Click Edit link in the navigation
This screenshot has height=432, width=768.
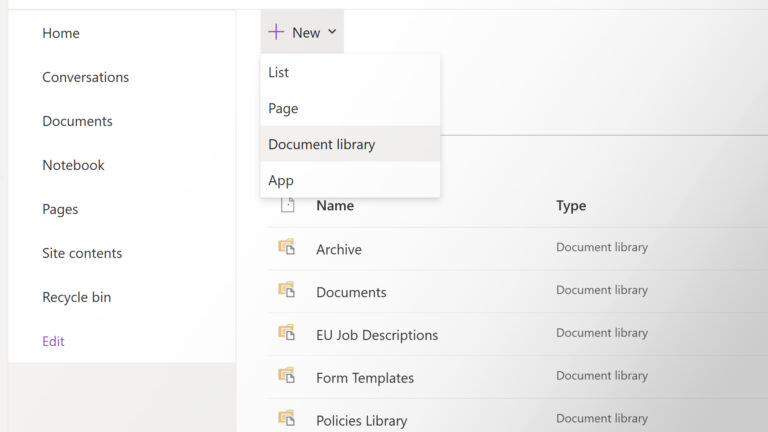(x=53, y=341)
